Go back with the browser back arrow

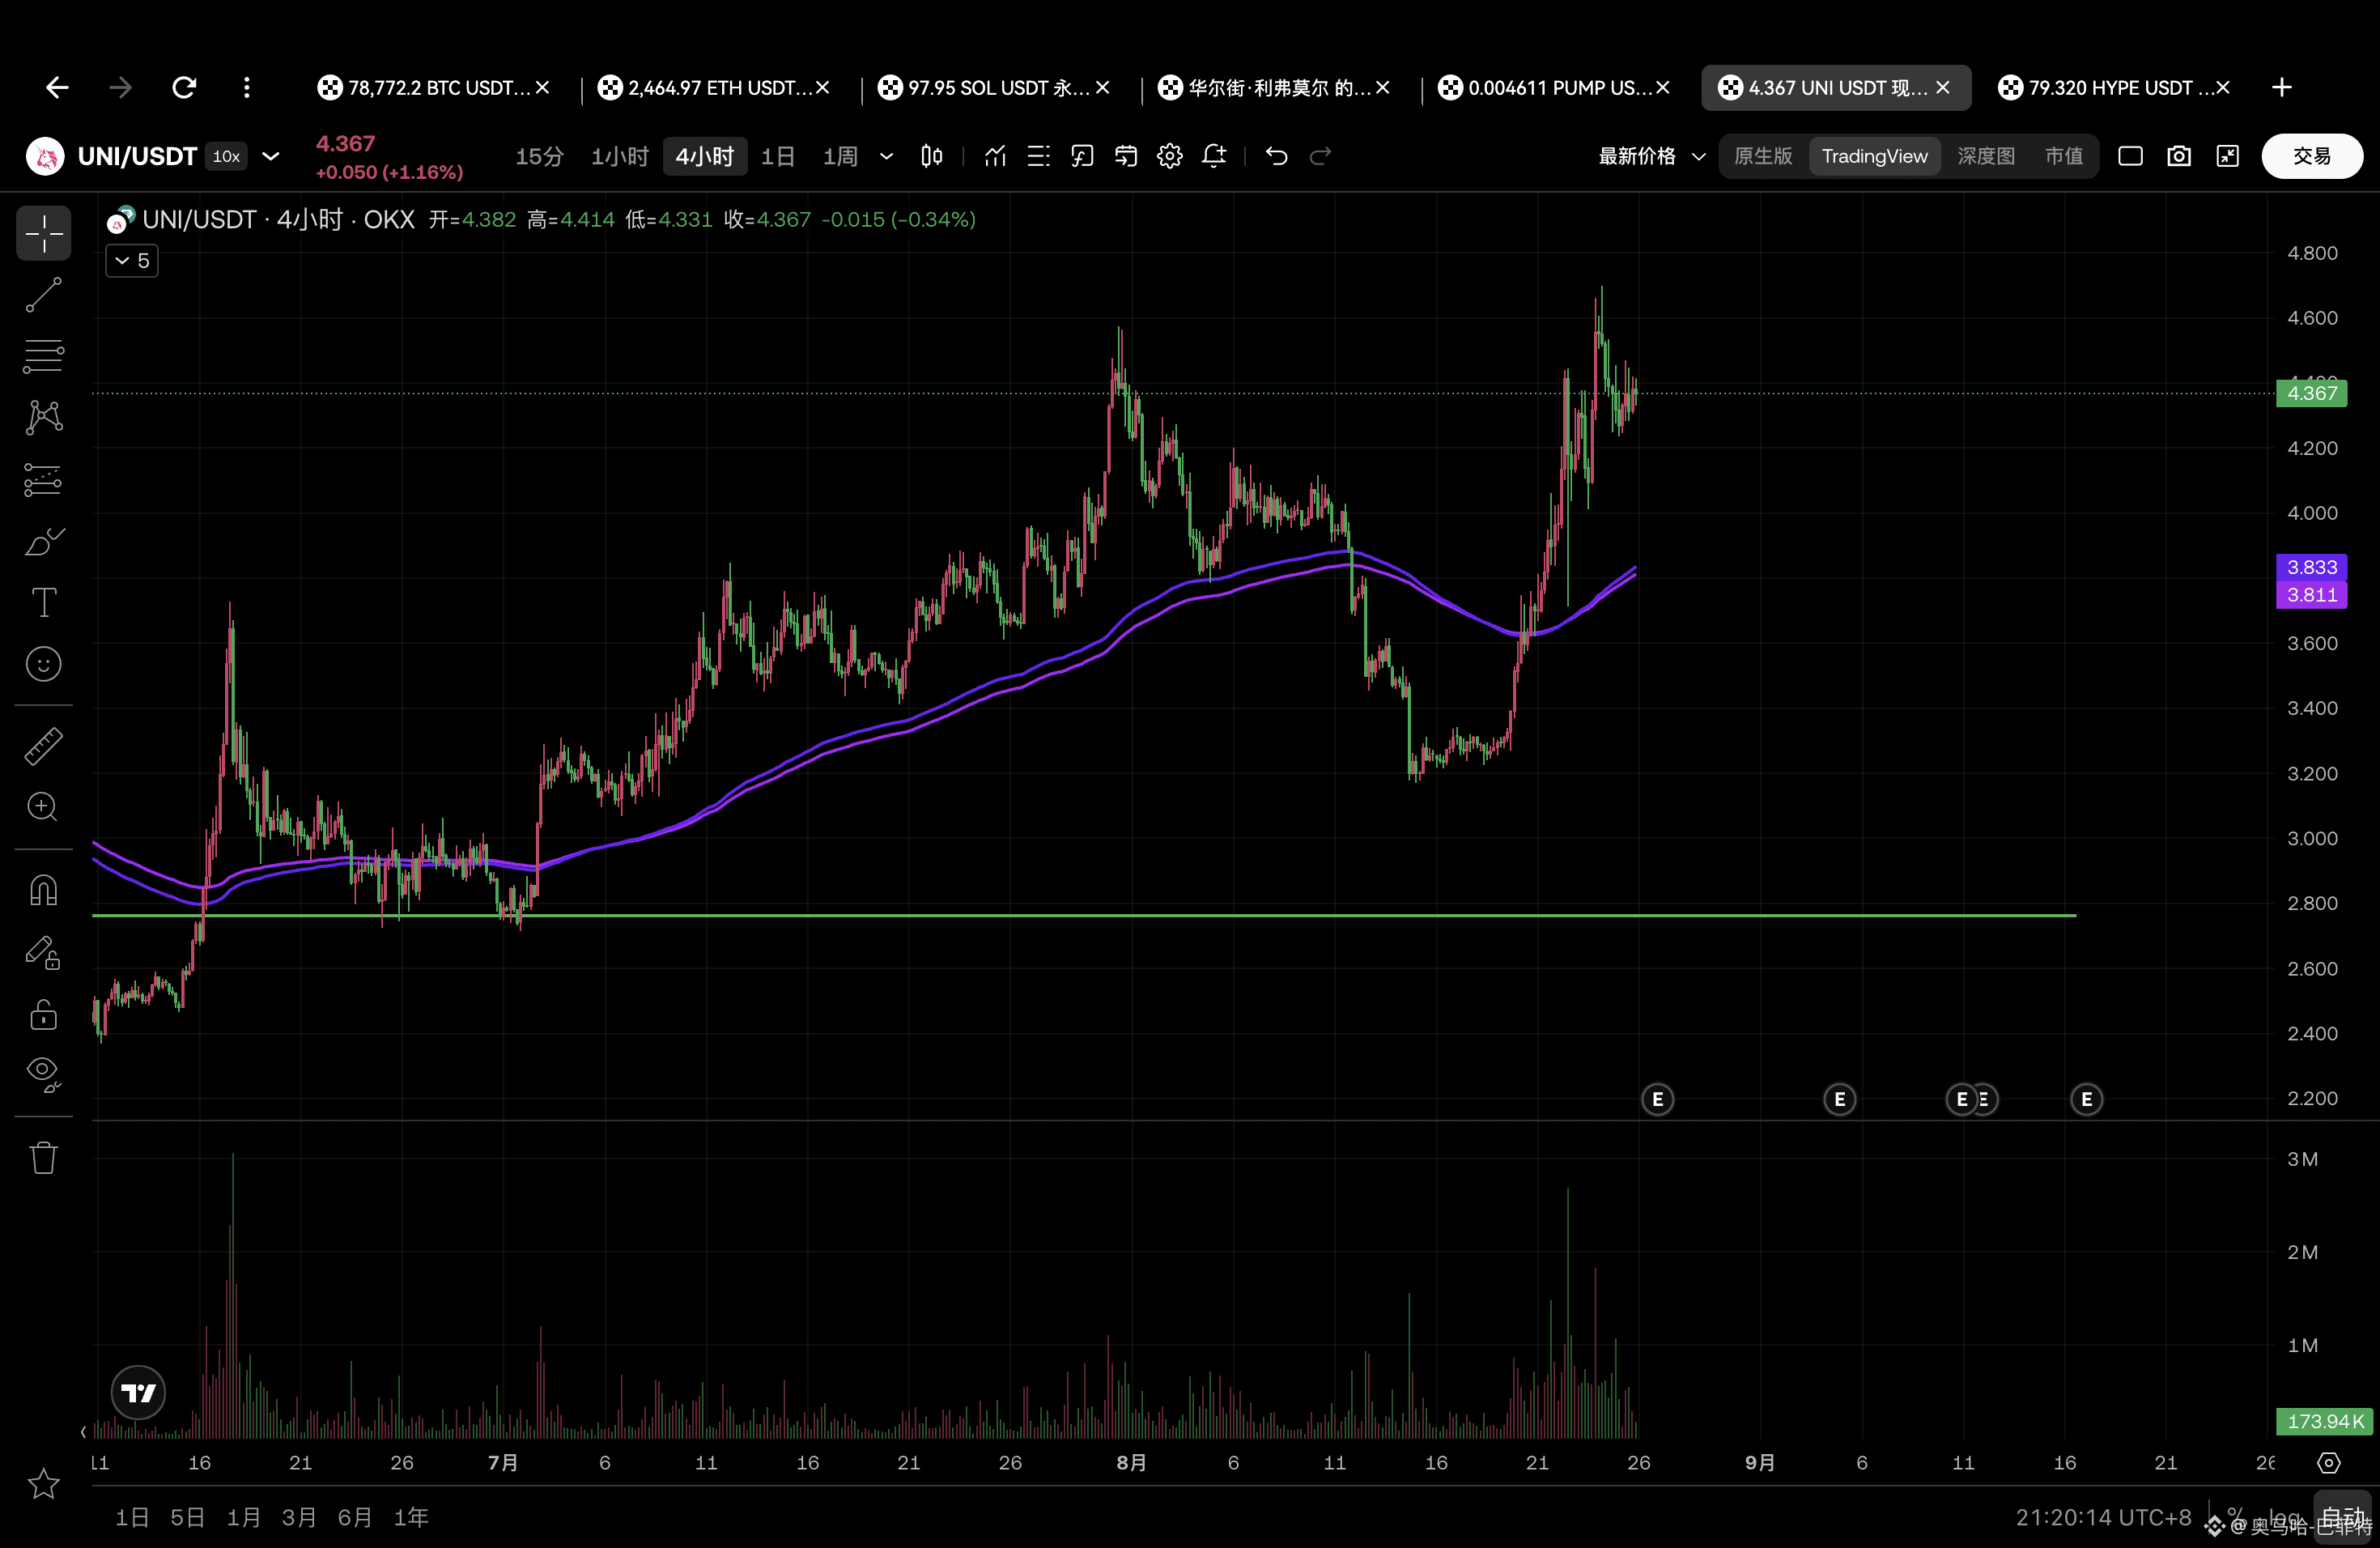pyautogui.click(x=57, y=88)
